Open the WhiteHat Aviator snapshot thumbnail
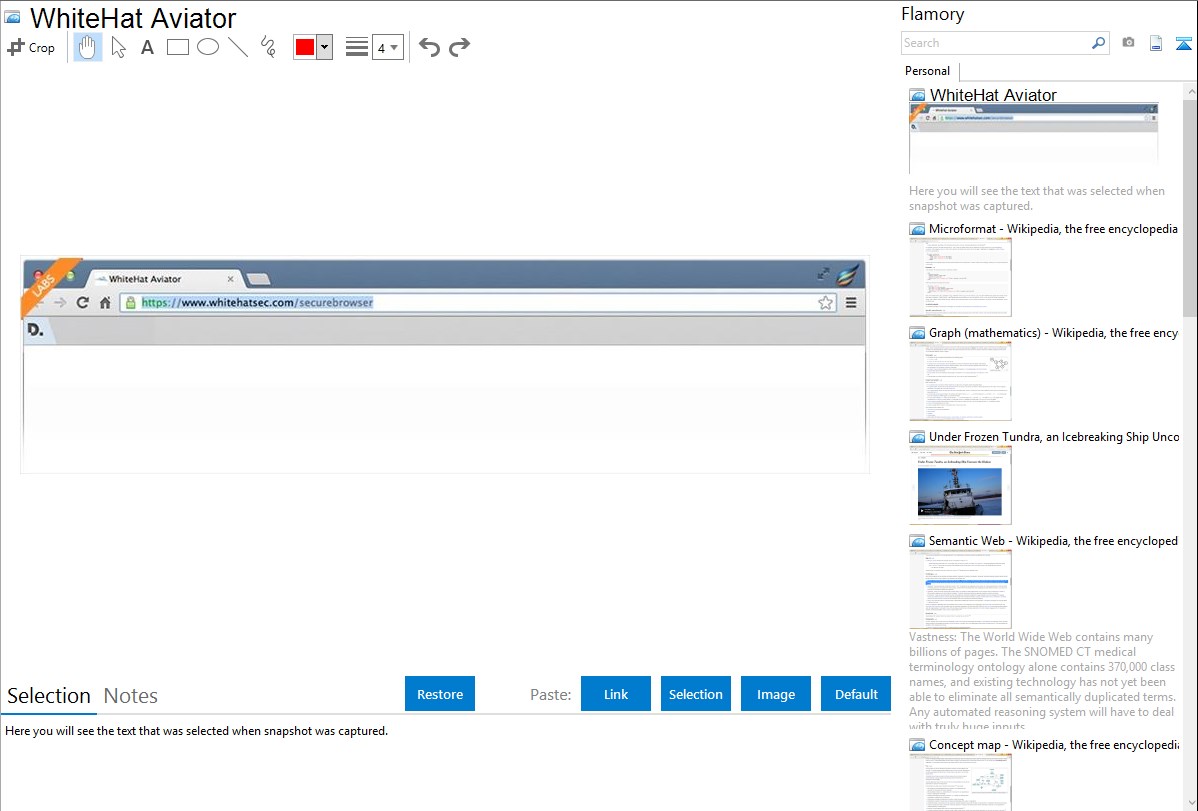Image resolution: width=1198 pixels, height=811 pixels. click(1034, 138)
